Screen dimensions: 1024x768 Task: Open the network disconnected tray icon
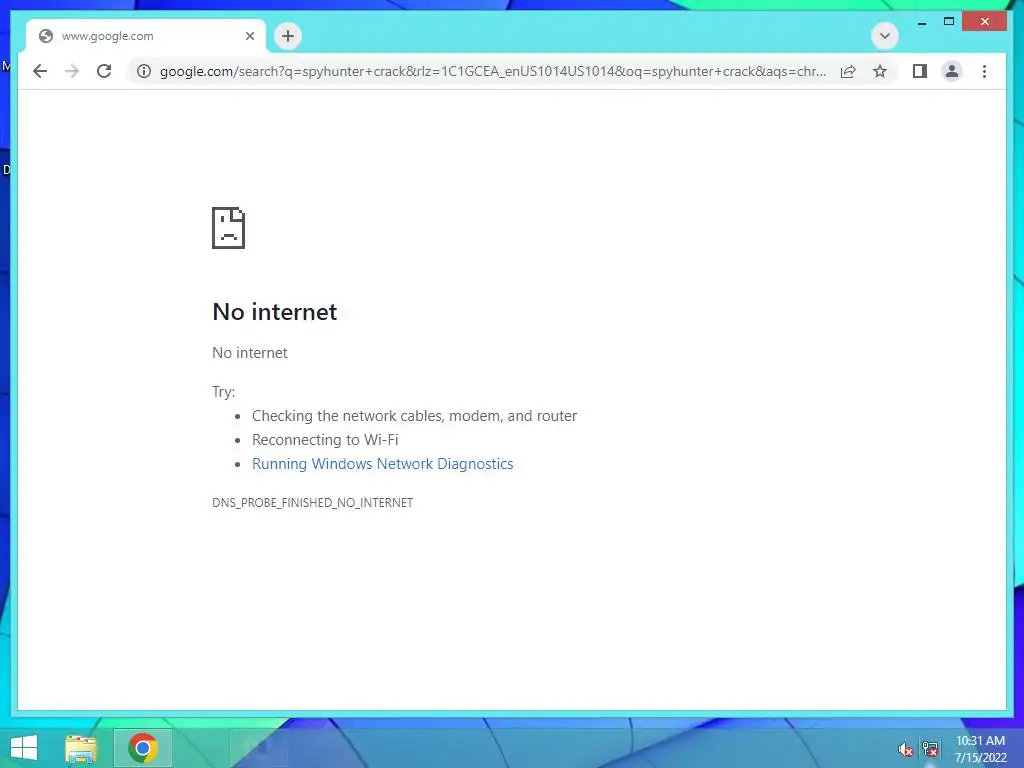coord(930,749)
